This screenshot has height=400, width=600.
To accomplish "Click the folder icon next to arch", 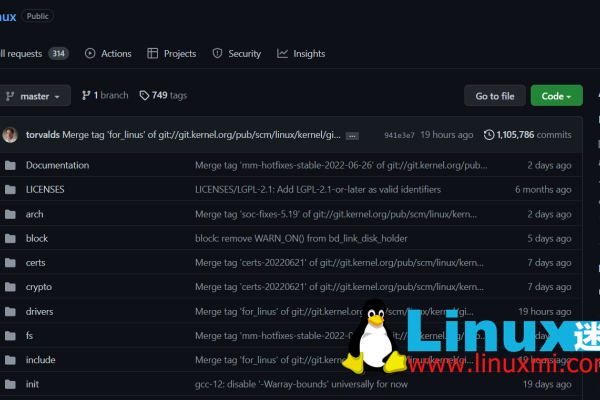I will click(x=10, y=214).
